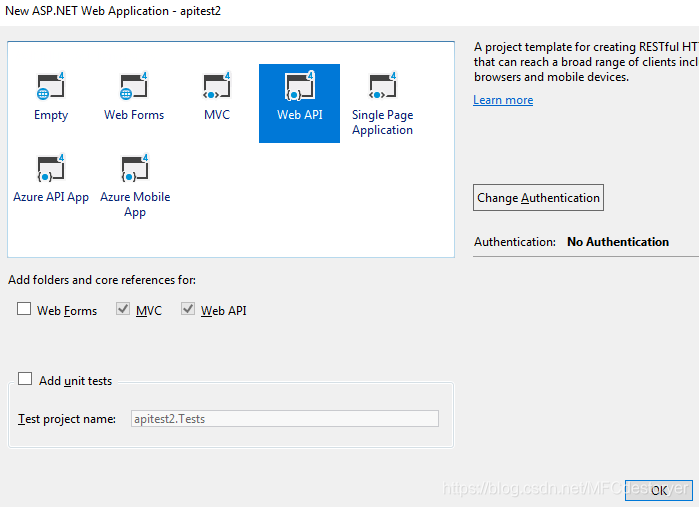Toggle the MVC references checkbox
699x507 pixels.
(123, 309)
